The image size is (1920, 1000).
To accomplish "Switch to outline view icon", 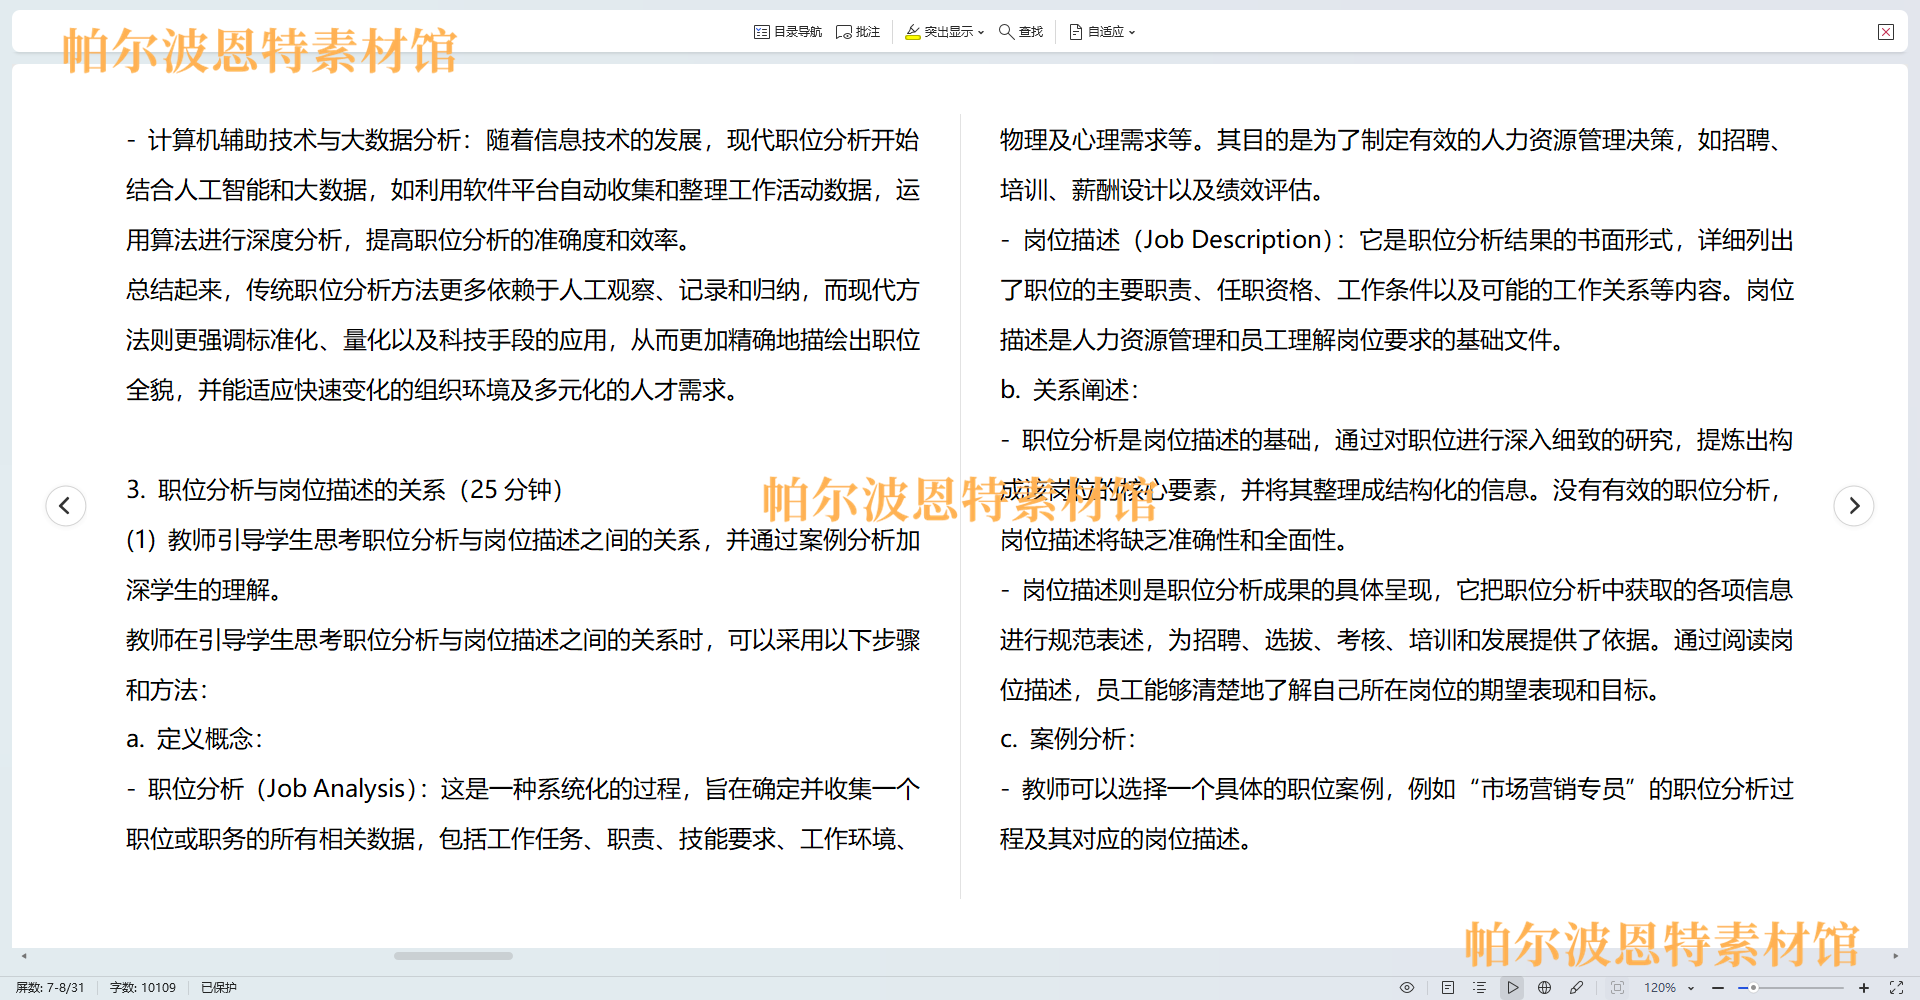I will coord(1480,987).
